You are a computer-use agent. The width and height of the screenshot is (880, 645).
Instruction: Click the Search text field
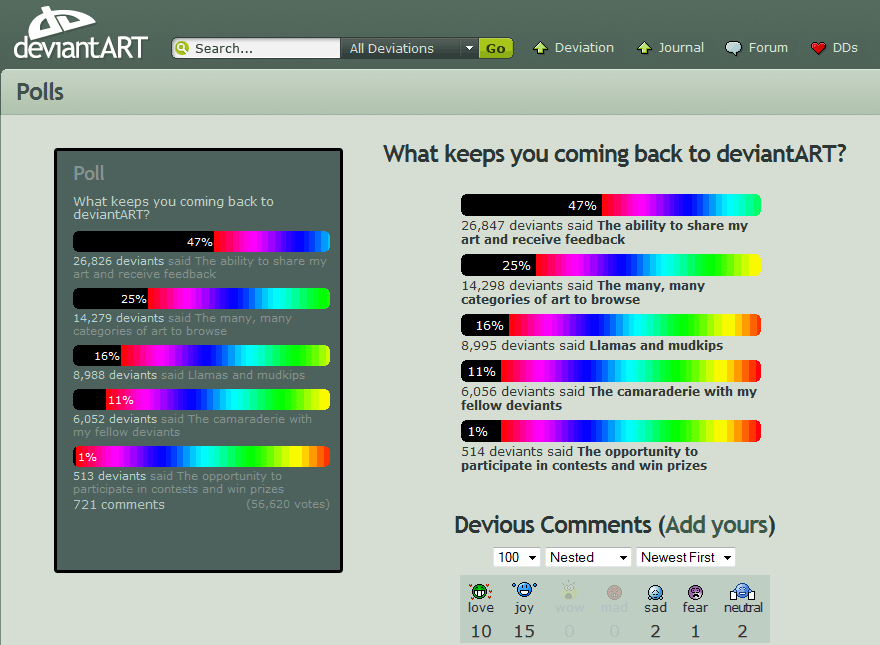click(x=256, y=48)
